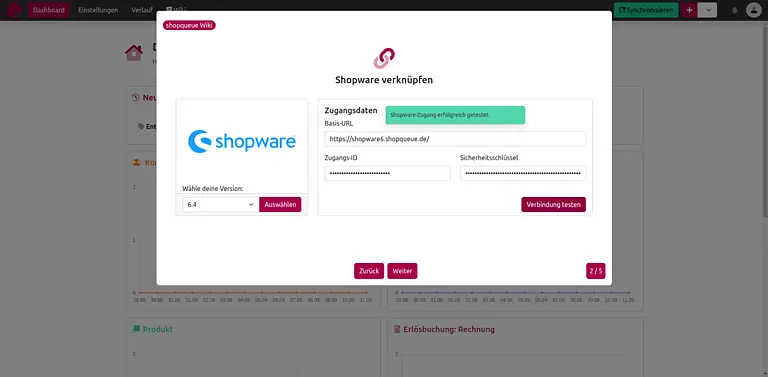This screenshot has height=377, width=768.
Task: Open Einstellungen in the top navigation
Action: click(98, 10)
